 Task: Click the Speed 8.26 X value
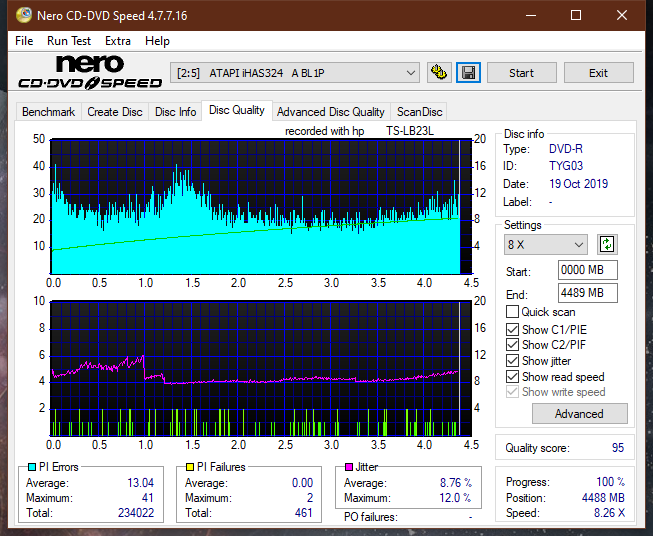click(x=609, y=513)
